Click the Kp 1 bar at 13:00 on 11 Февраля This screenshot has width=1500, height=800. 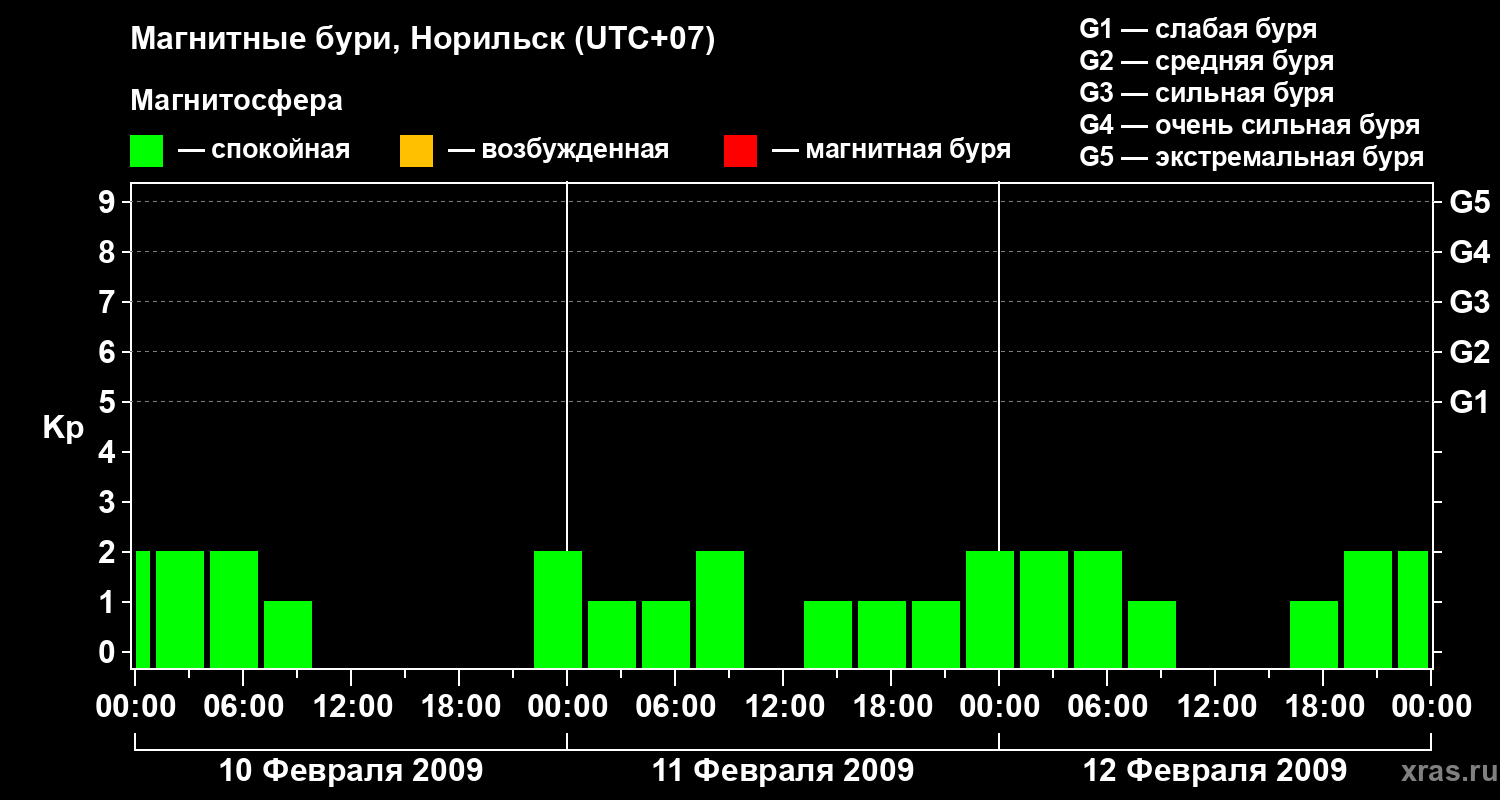tap(828, 634)
